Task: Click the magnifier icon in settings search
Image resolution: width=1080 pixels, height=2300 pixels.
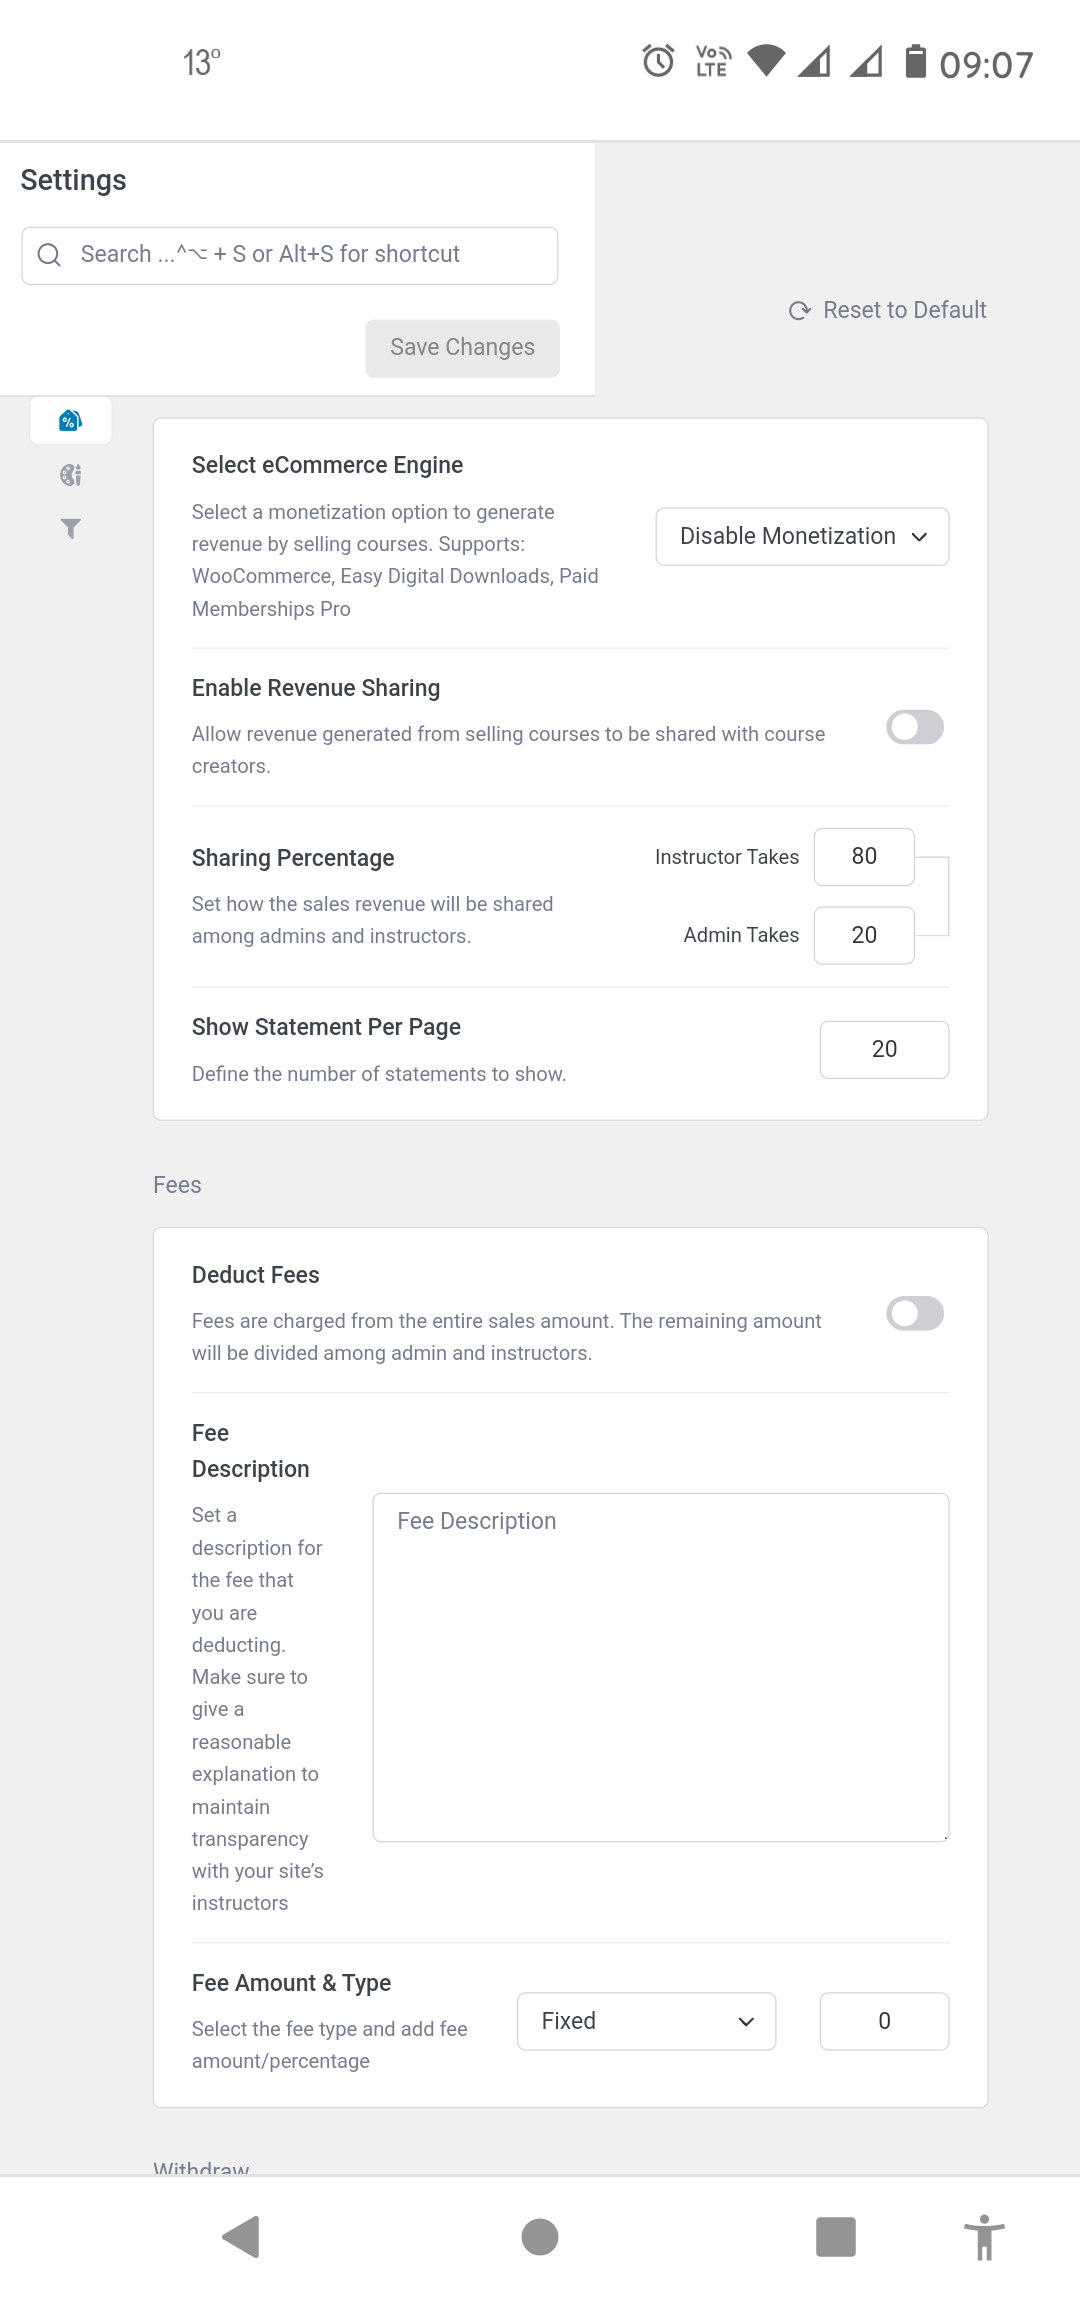Action: click(x=49, y=255)
